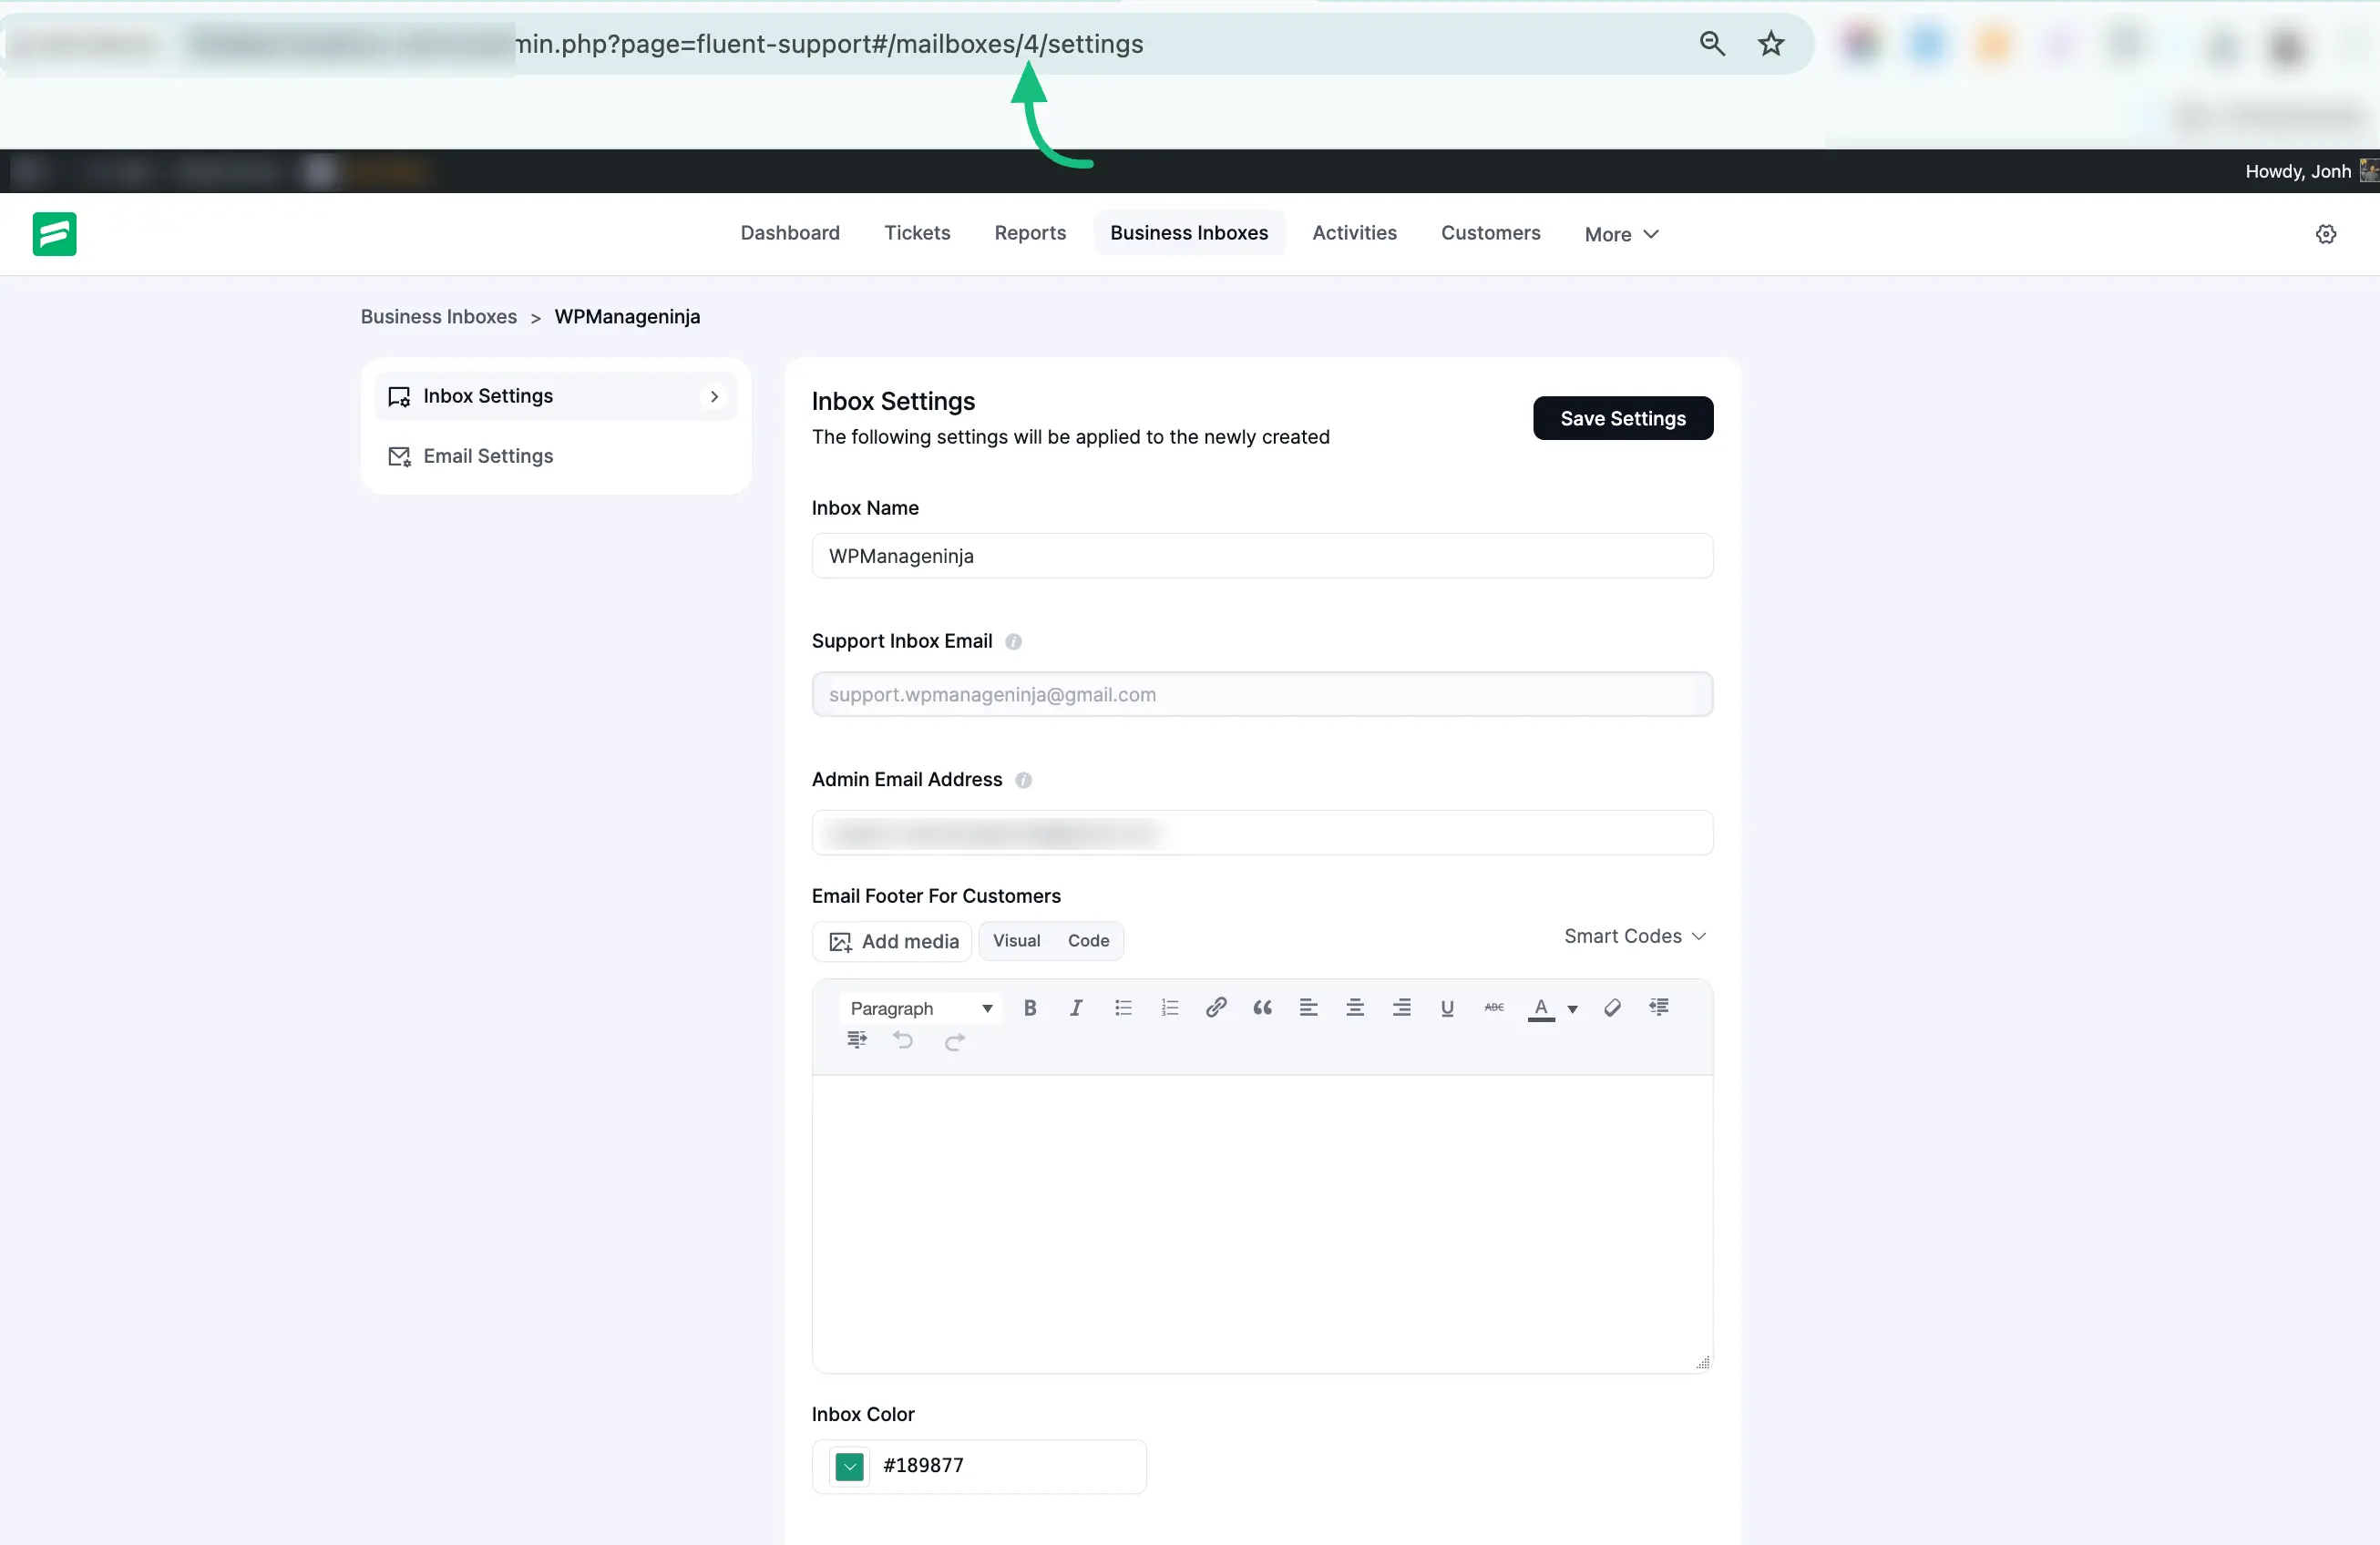Apply italic formatting in editor
Image resolution: width=2380 pixels, height=1545 pixels.
(1076, 1007)
